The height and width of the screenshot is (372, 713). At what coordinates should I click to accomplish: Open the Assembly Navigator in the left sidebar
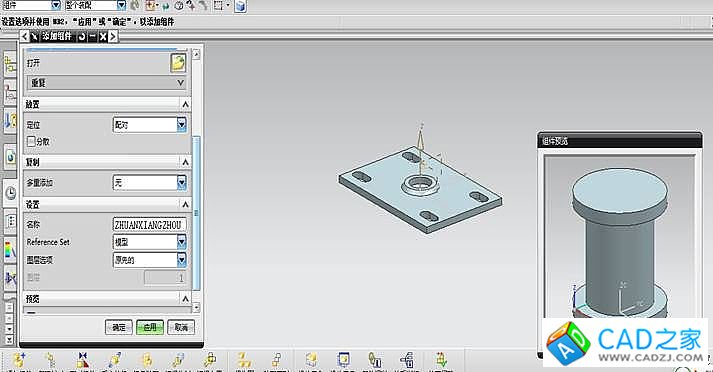tap(10, 65)
